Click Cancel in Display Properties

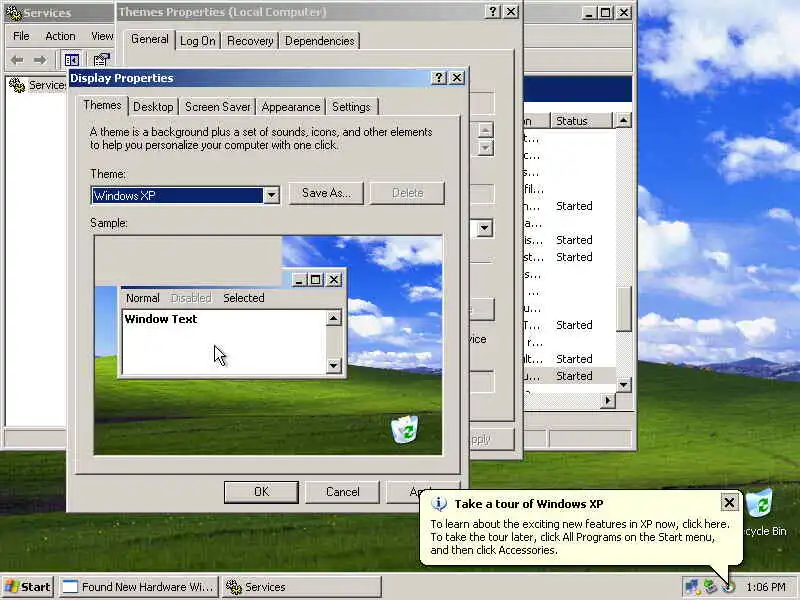click(342, 492)
